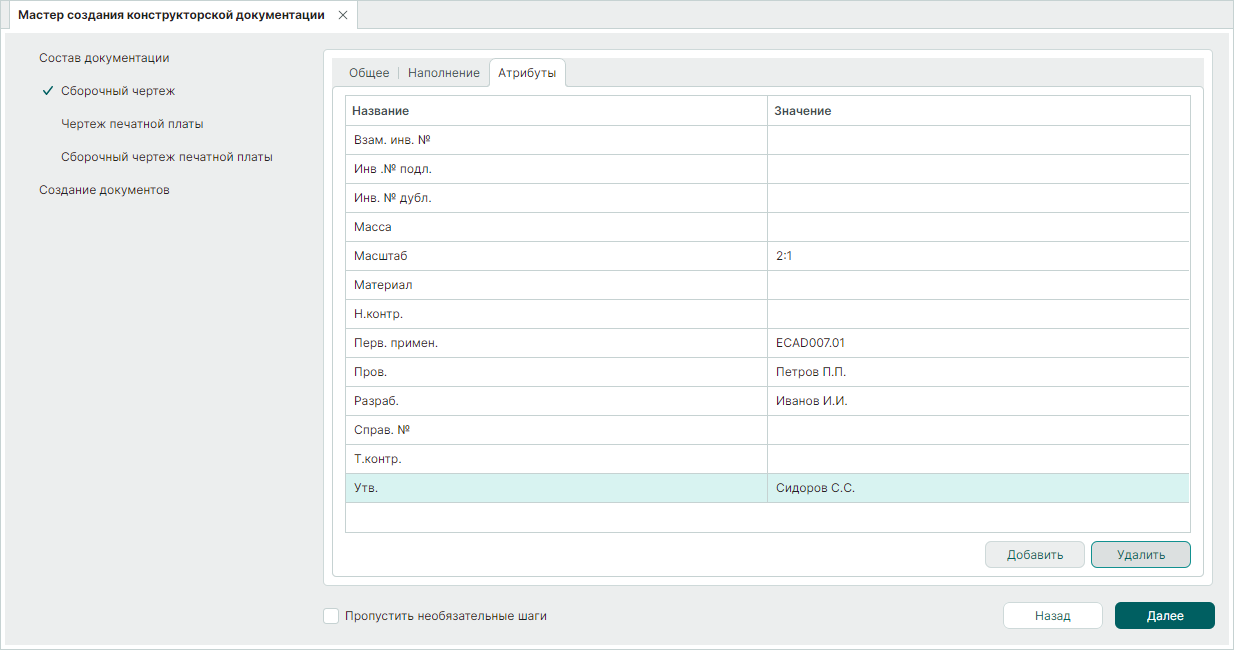Open Сборочный чертеж печатной платы step
The width and height of the screenshot is (1234, 650).
[x=166, y=157]
